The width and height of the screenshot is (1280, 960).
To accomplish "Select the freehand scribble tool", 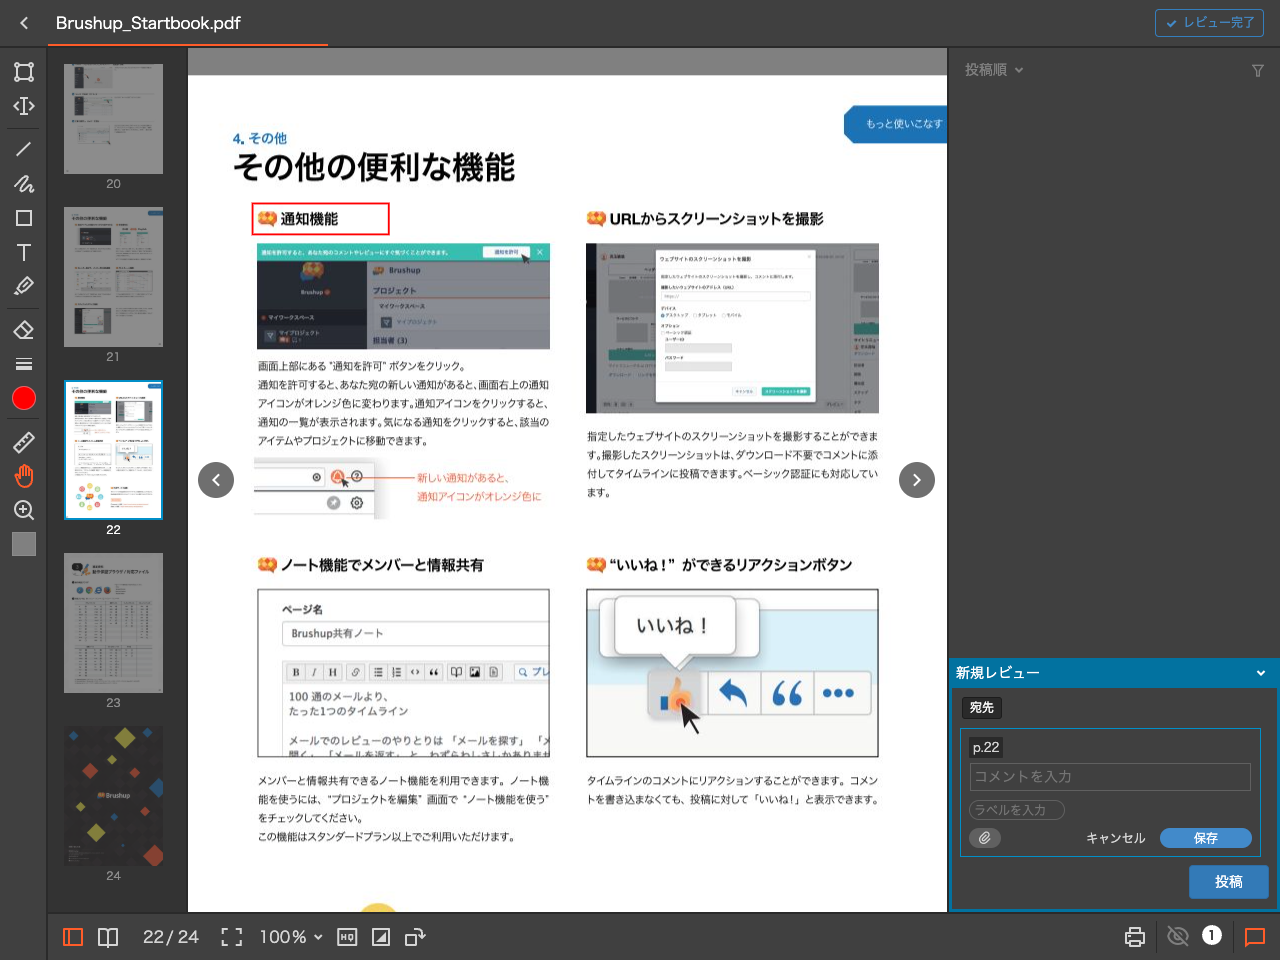I will [24, 184].
